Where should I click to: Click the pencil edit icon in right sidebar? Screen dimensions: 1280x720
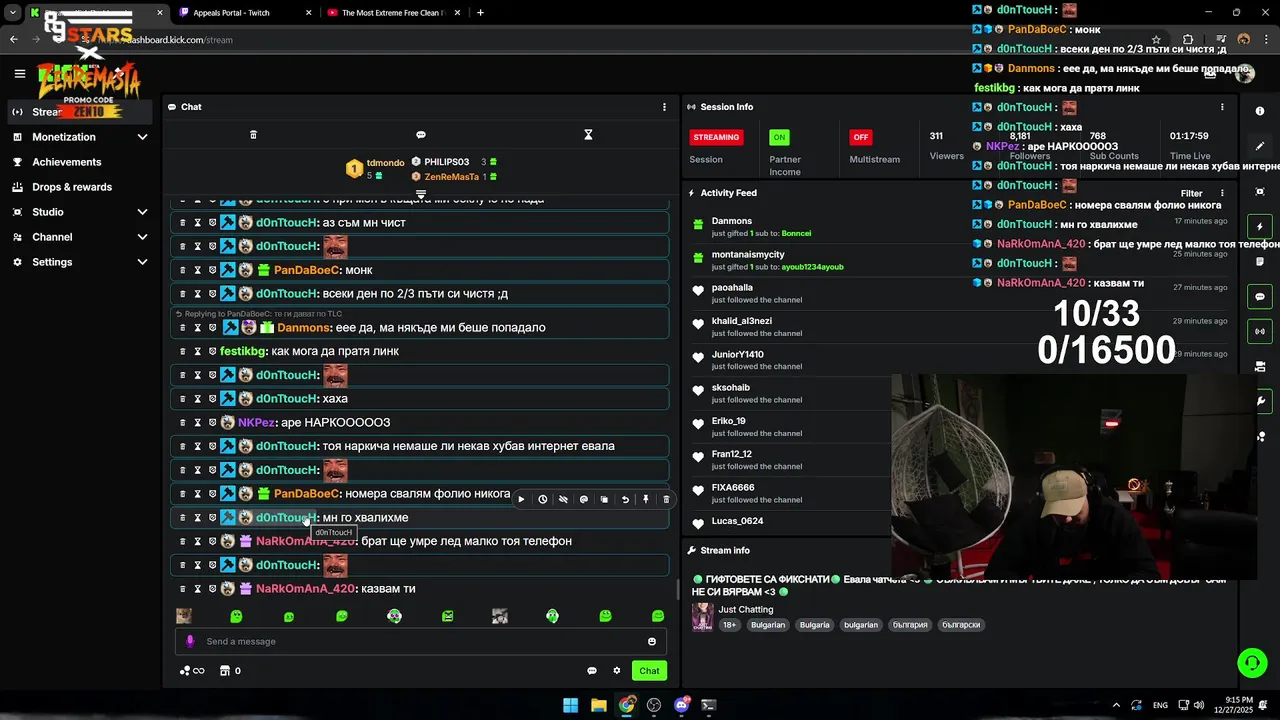tap(1260, 146)
